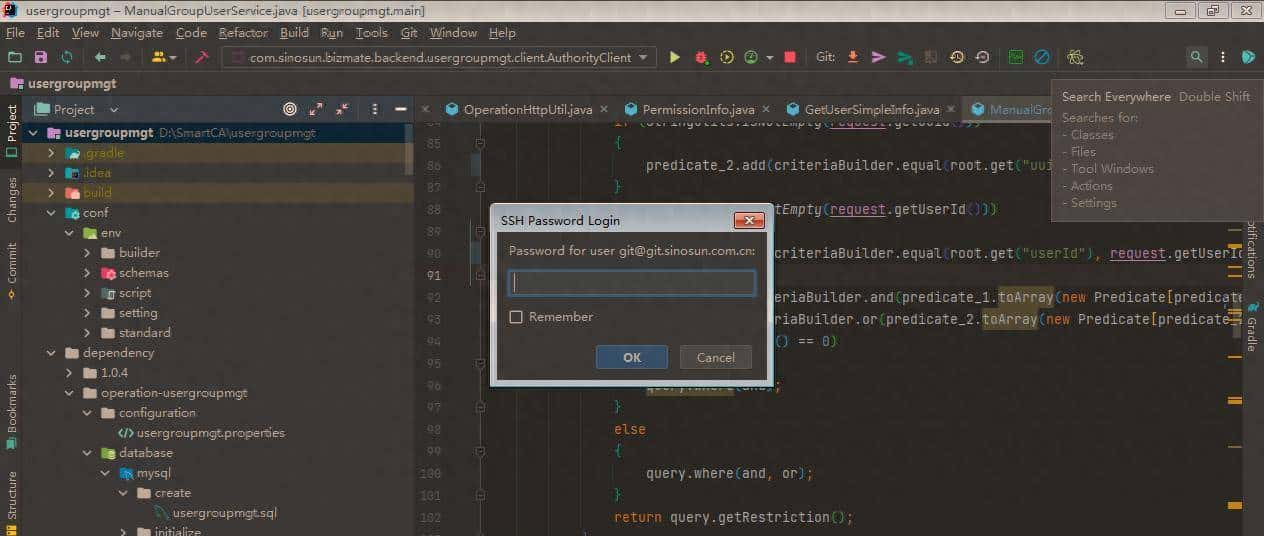Expand the builder folder
The width and height of the screenshot is (1264, 536).
point(88,253)
